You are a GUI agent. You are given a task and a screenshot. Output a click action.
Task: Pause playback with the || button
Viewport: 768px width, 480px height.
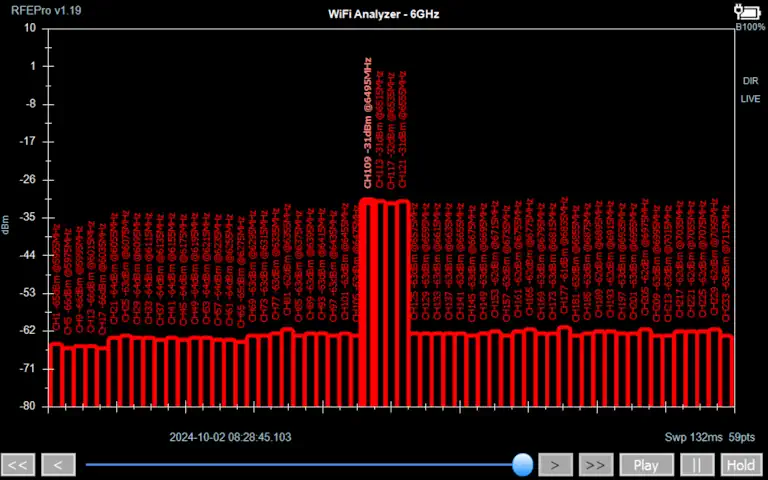[697, 465]
